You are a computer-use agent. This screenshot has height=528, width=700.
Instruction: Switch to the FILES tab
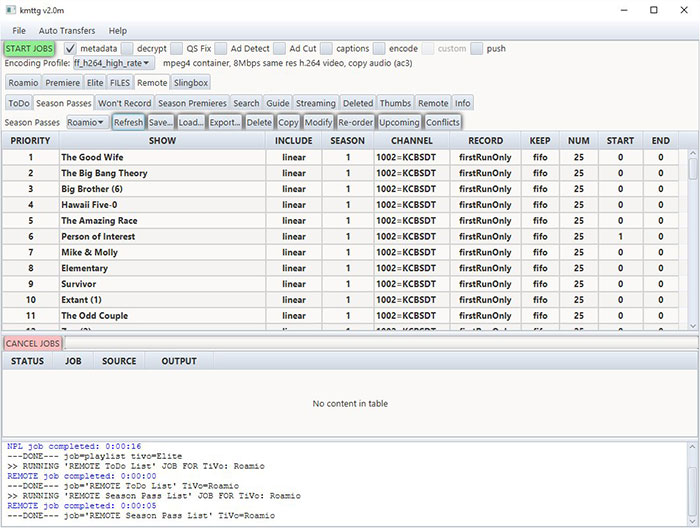pos(120,83)
